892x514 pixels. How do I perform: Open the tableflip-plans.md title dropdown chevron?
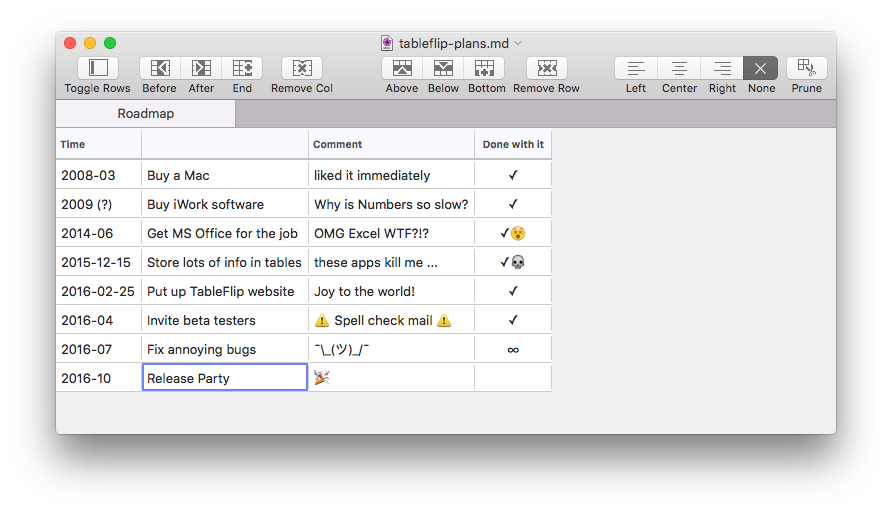tap(518, 43)
